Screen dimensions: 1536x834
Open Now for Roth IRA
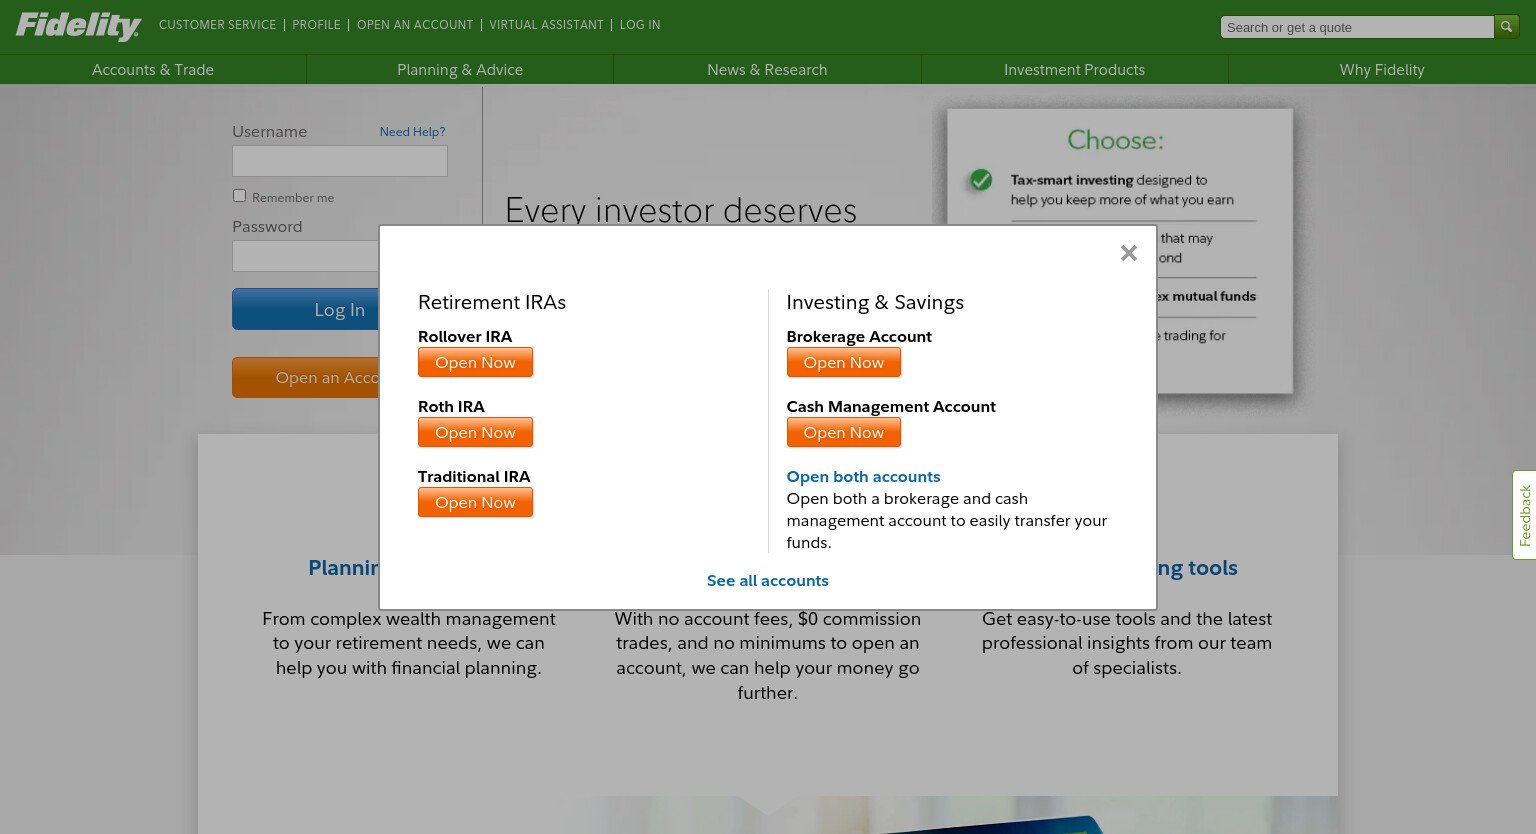(x=475, y=432)
